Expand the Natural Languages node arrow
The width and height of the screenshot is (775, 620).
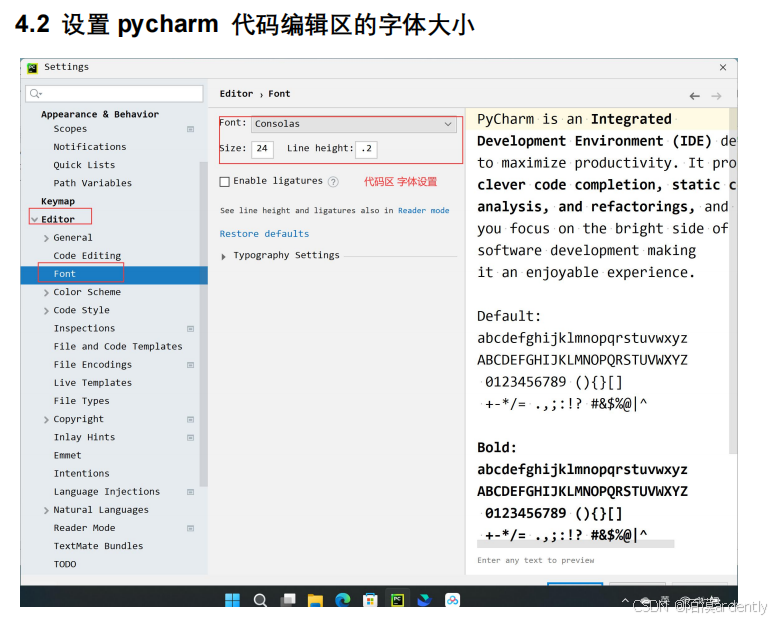(x=46, y=510)
